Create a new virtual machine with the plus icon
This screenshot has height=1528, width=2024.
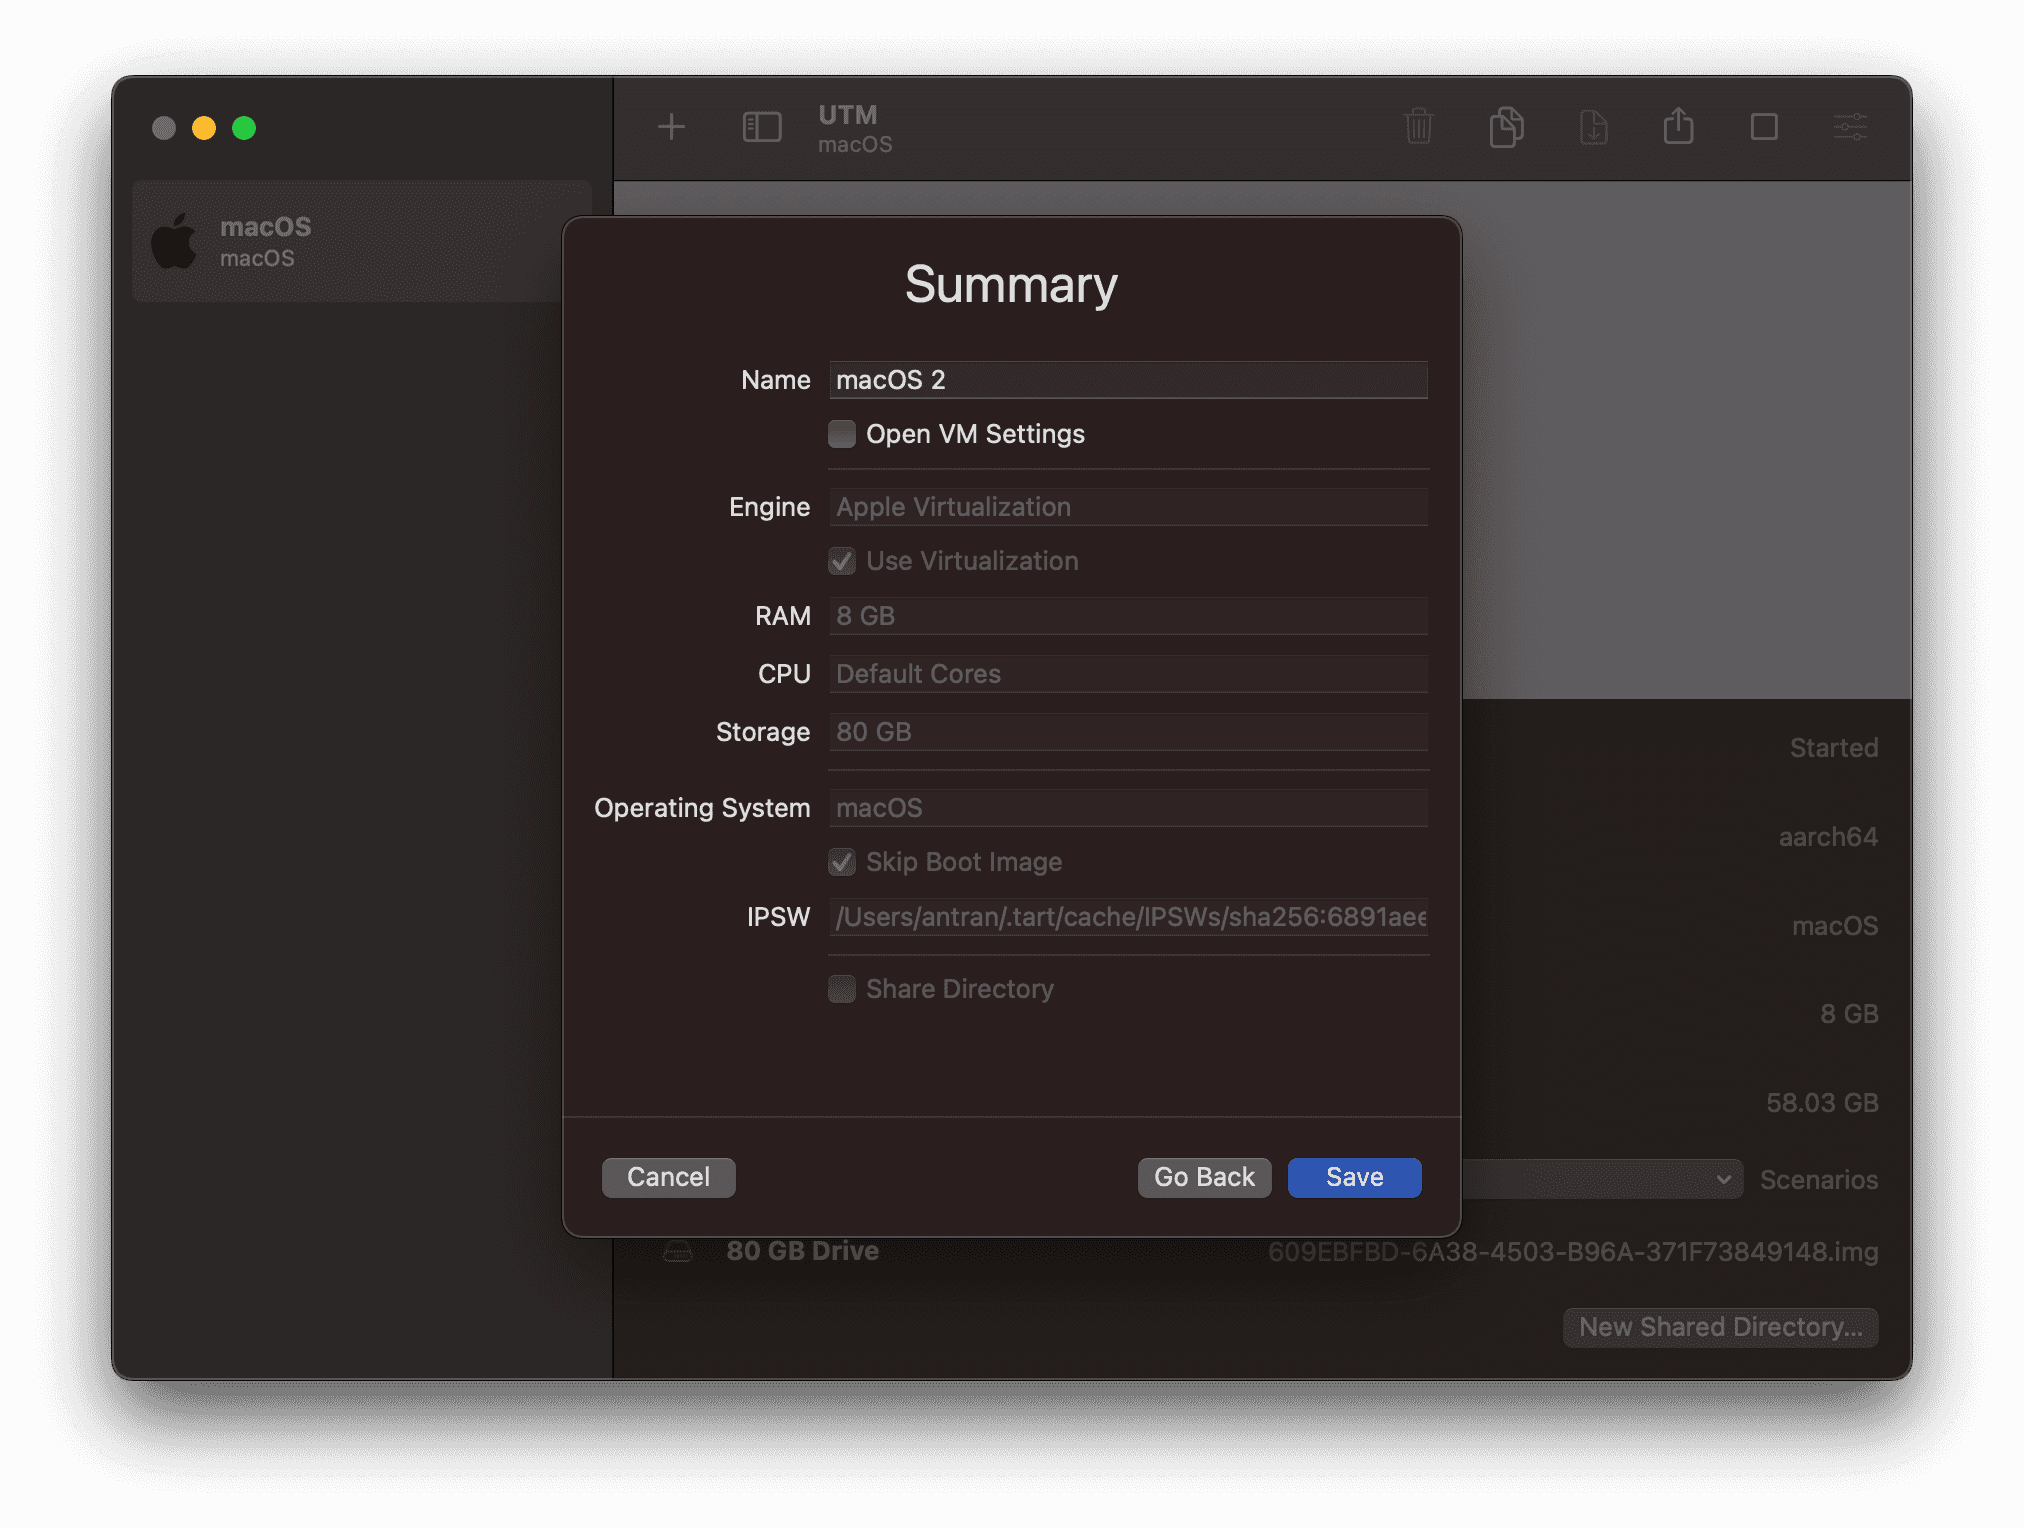(x=671, y=127)
